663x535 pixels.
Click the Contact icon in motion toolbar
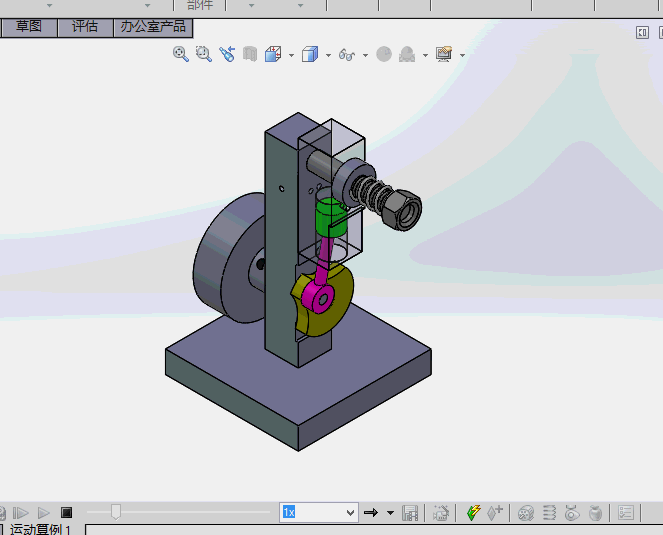click(x=572, y=513)
